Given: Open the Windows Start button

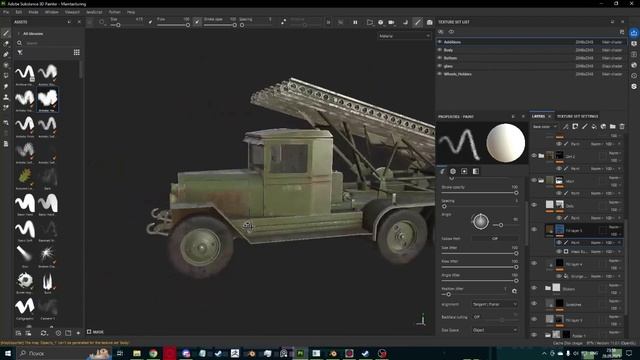Looking at the screenshot, I should pos(8,353).
